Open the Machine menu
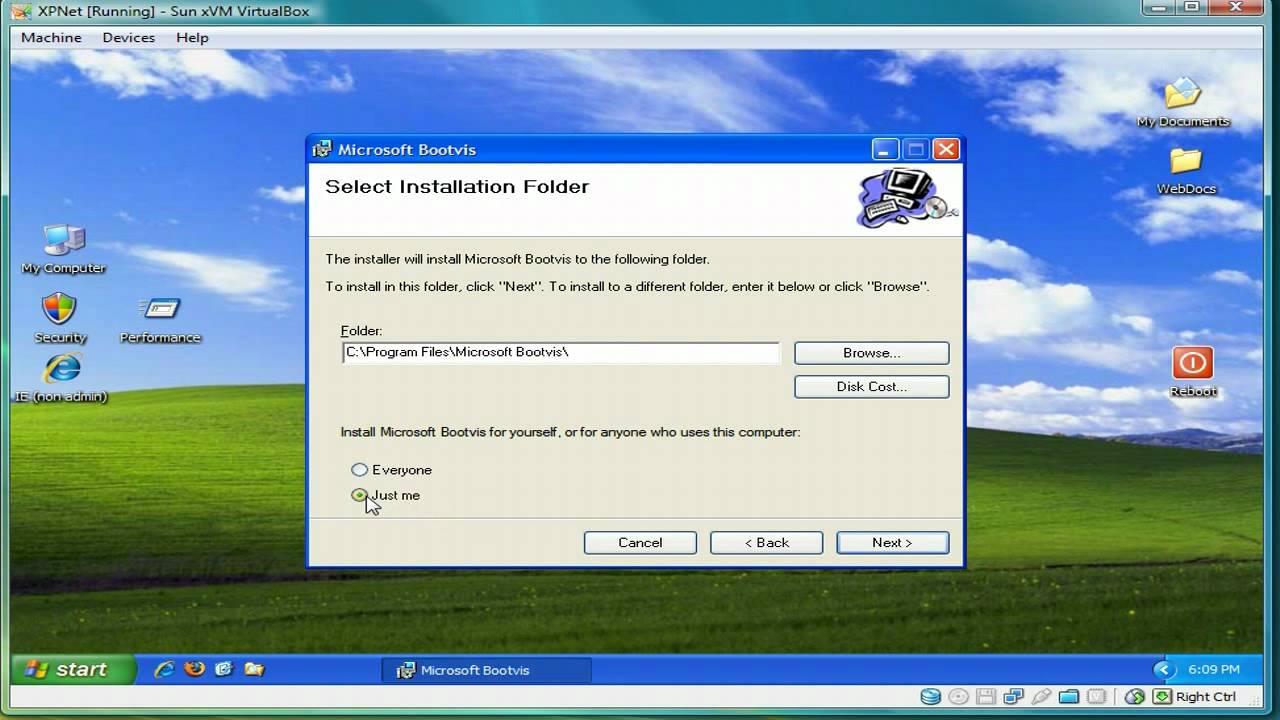Image resolution: width=1280 pixels, height=720 pixels. click(51, 37)
